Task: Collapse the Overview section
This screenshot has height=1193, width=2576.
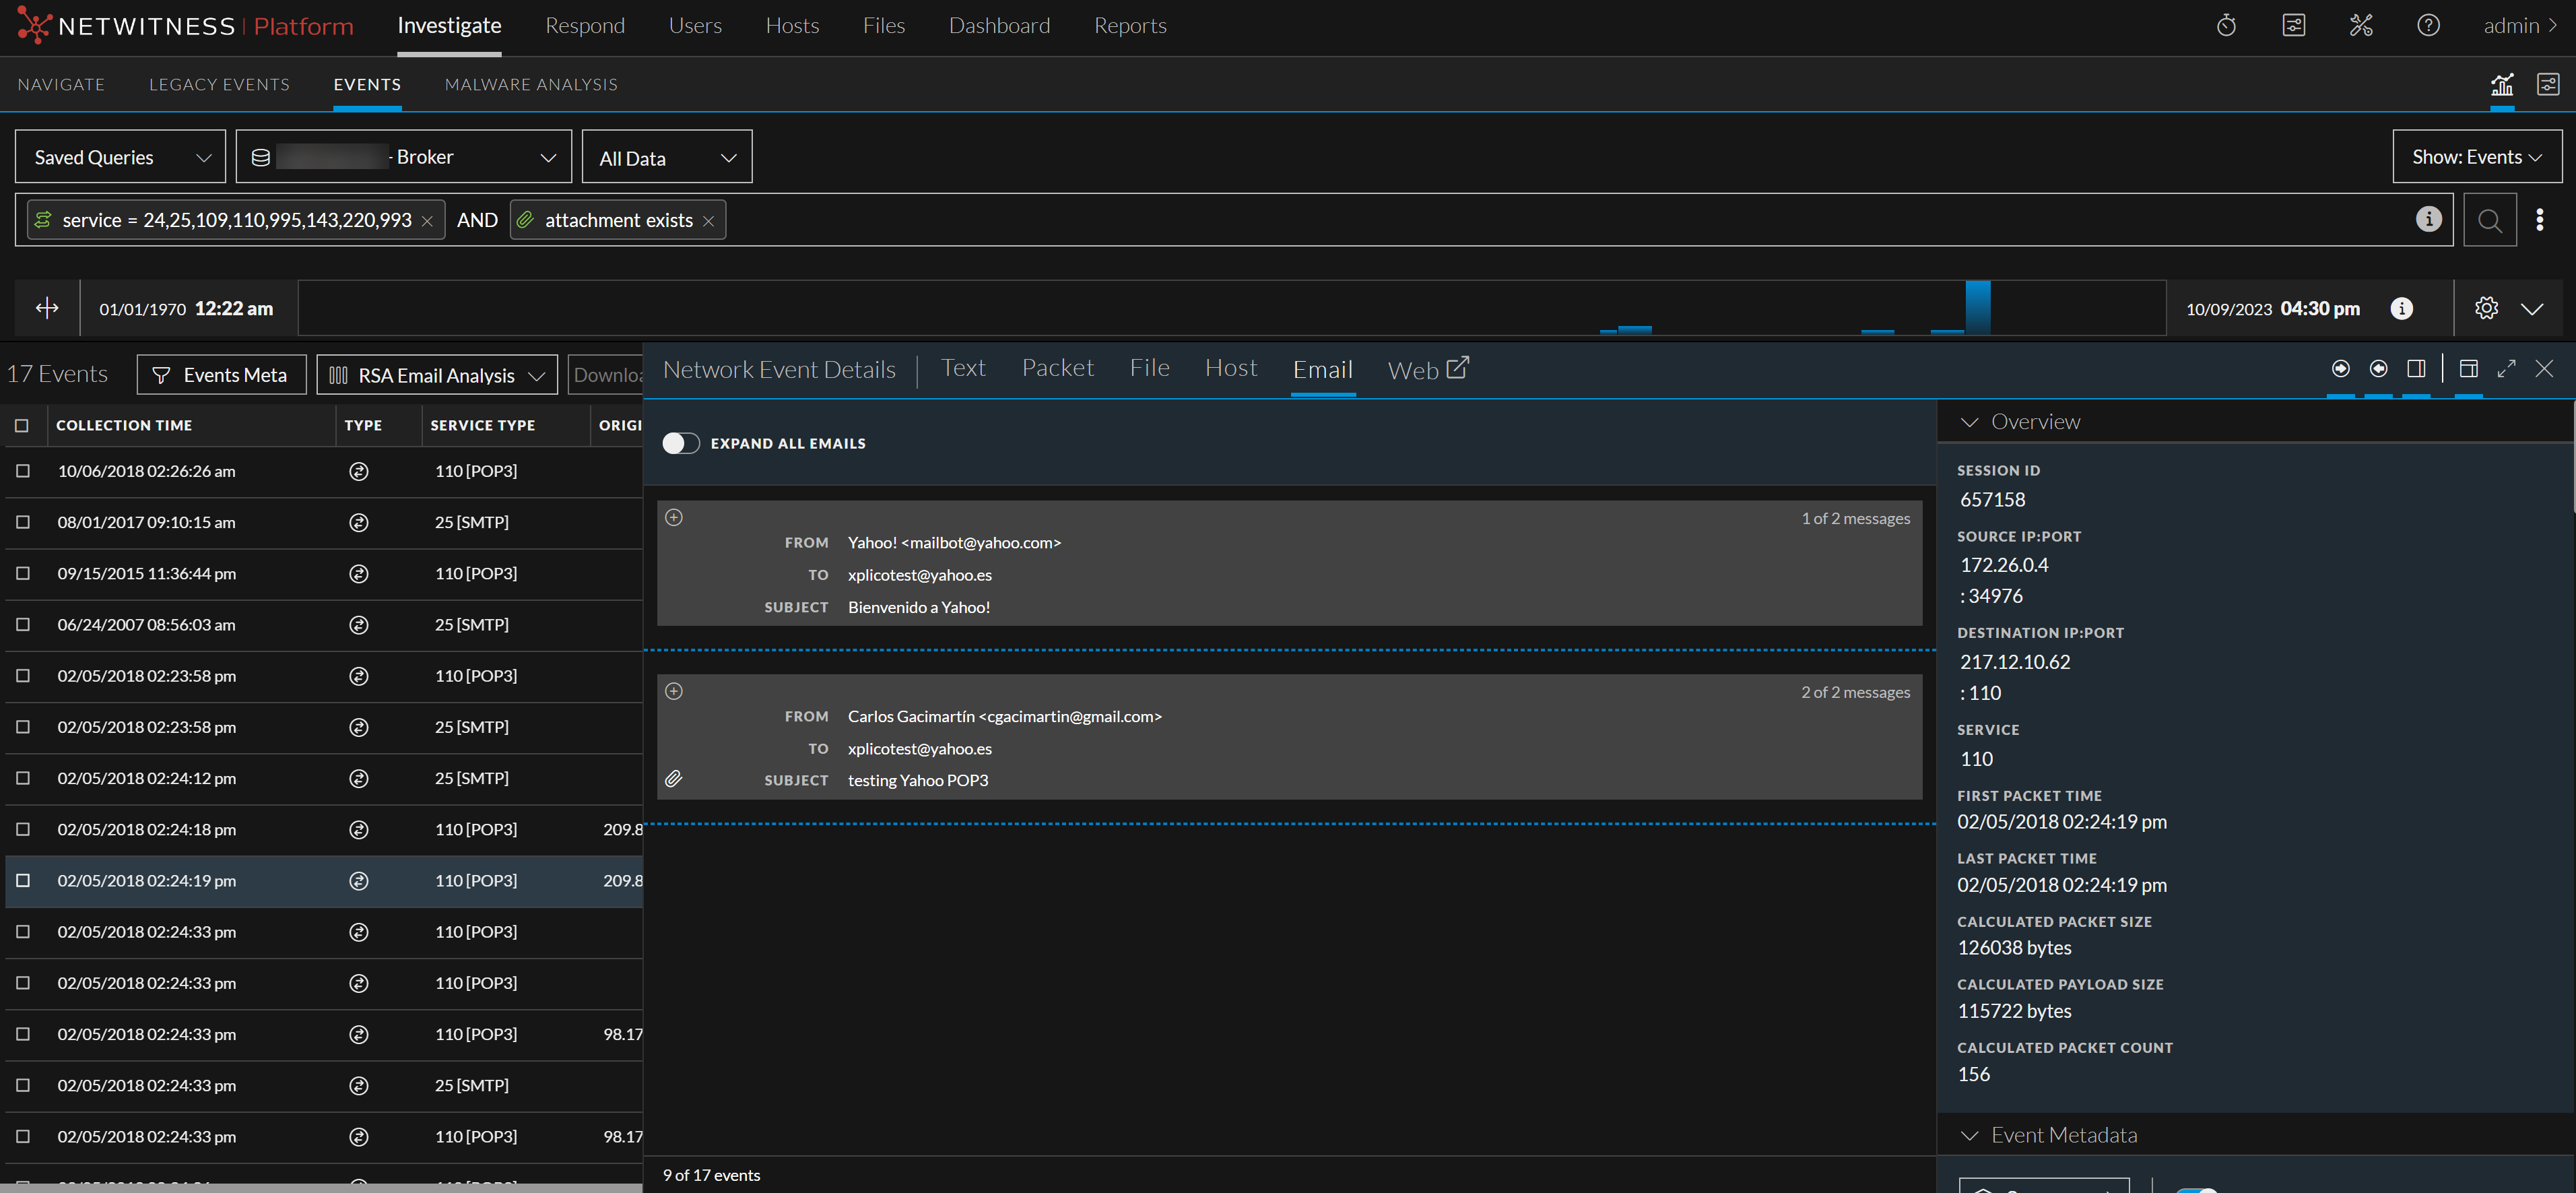Action: 1969,422
